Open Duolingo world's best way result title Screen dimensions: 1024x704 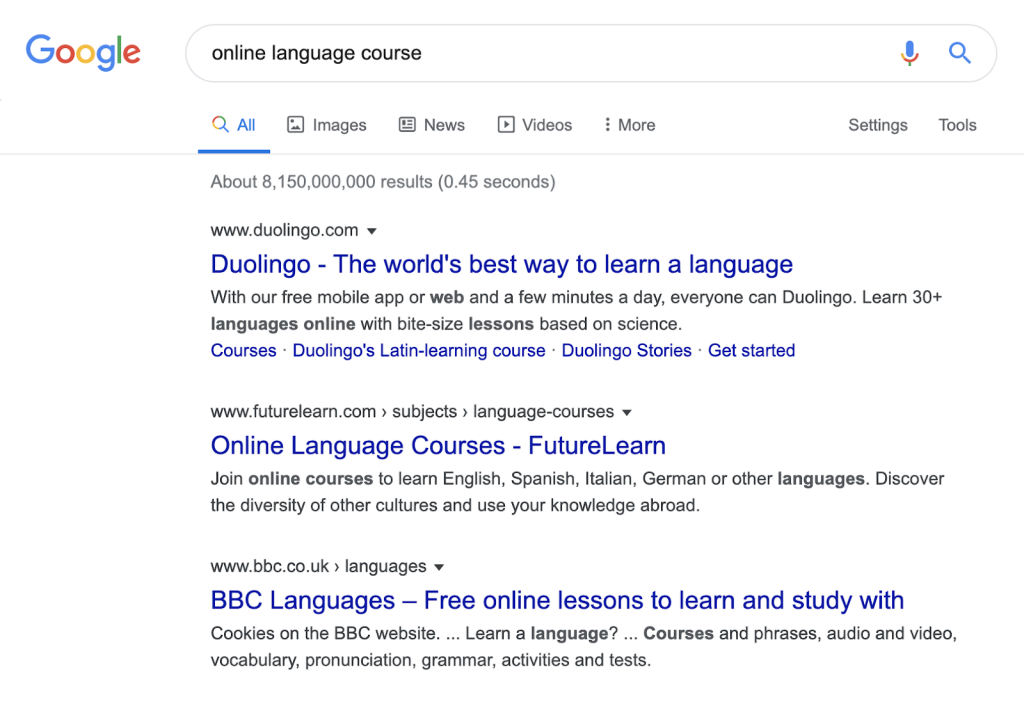pos(502,264)
